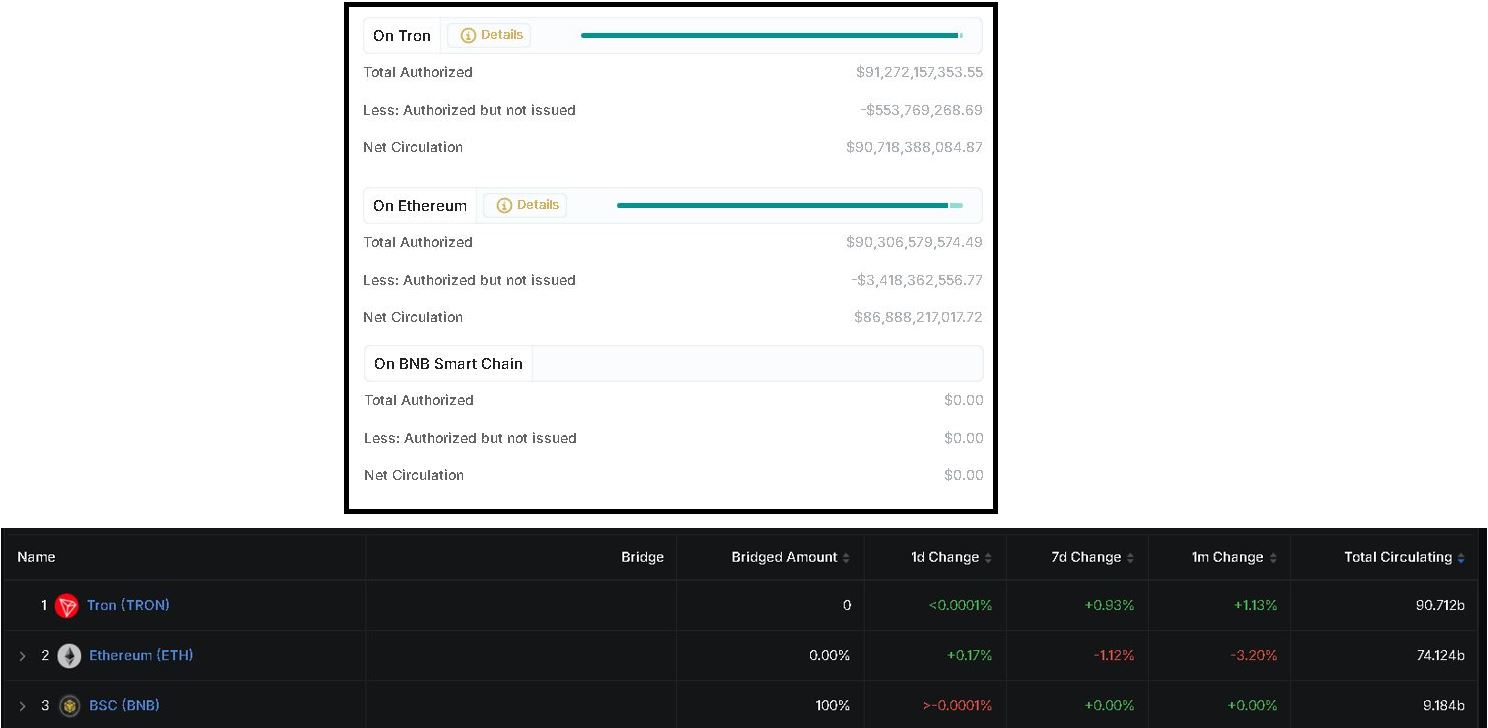The height and width of the screenshot is (728, 1488).
Task: Expand the BSC (BNB) row
Action: pyautogui.click(x=23, y=706)
